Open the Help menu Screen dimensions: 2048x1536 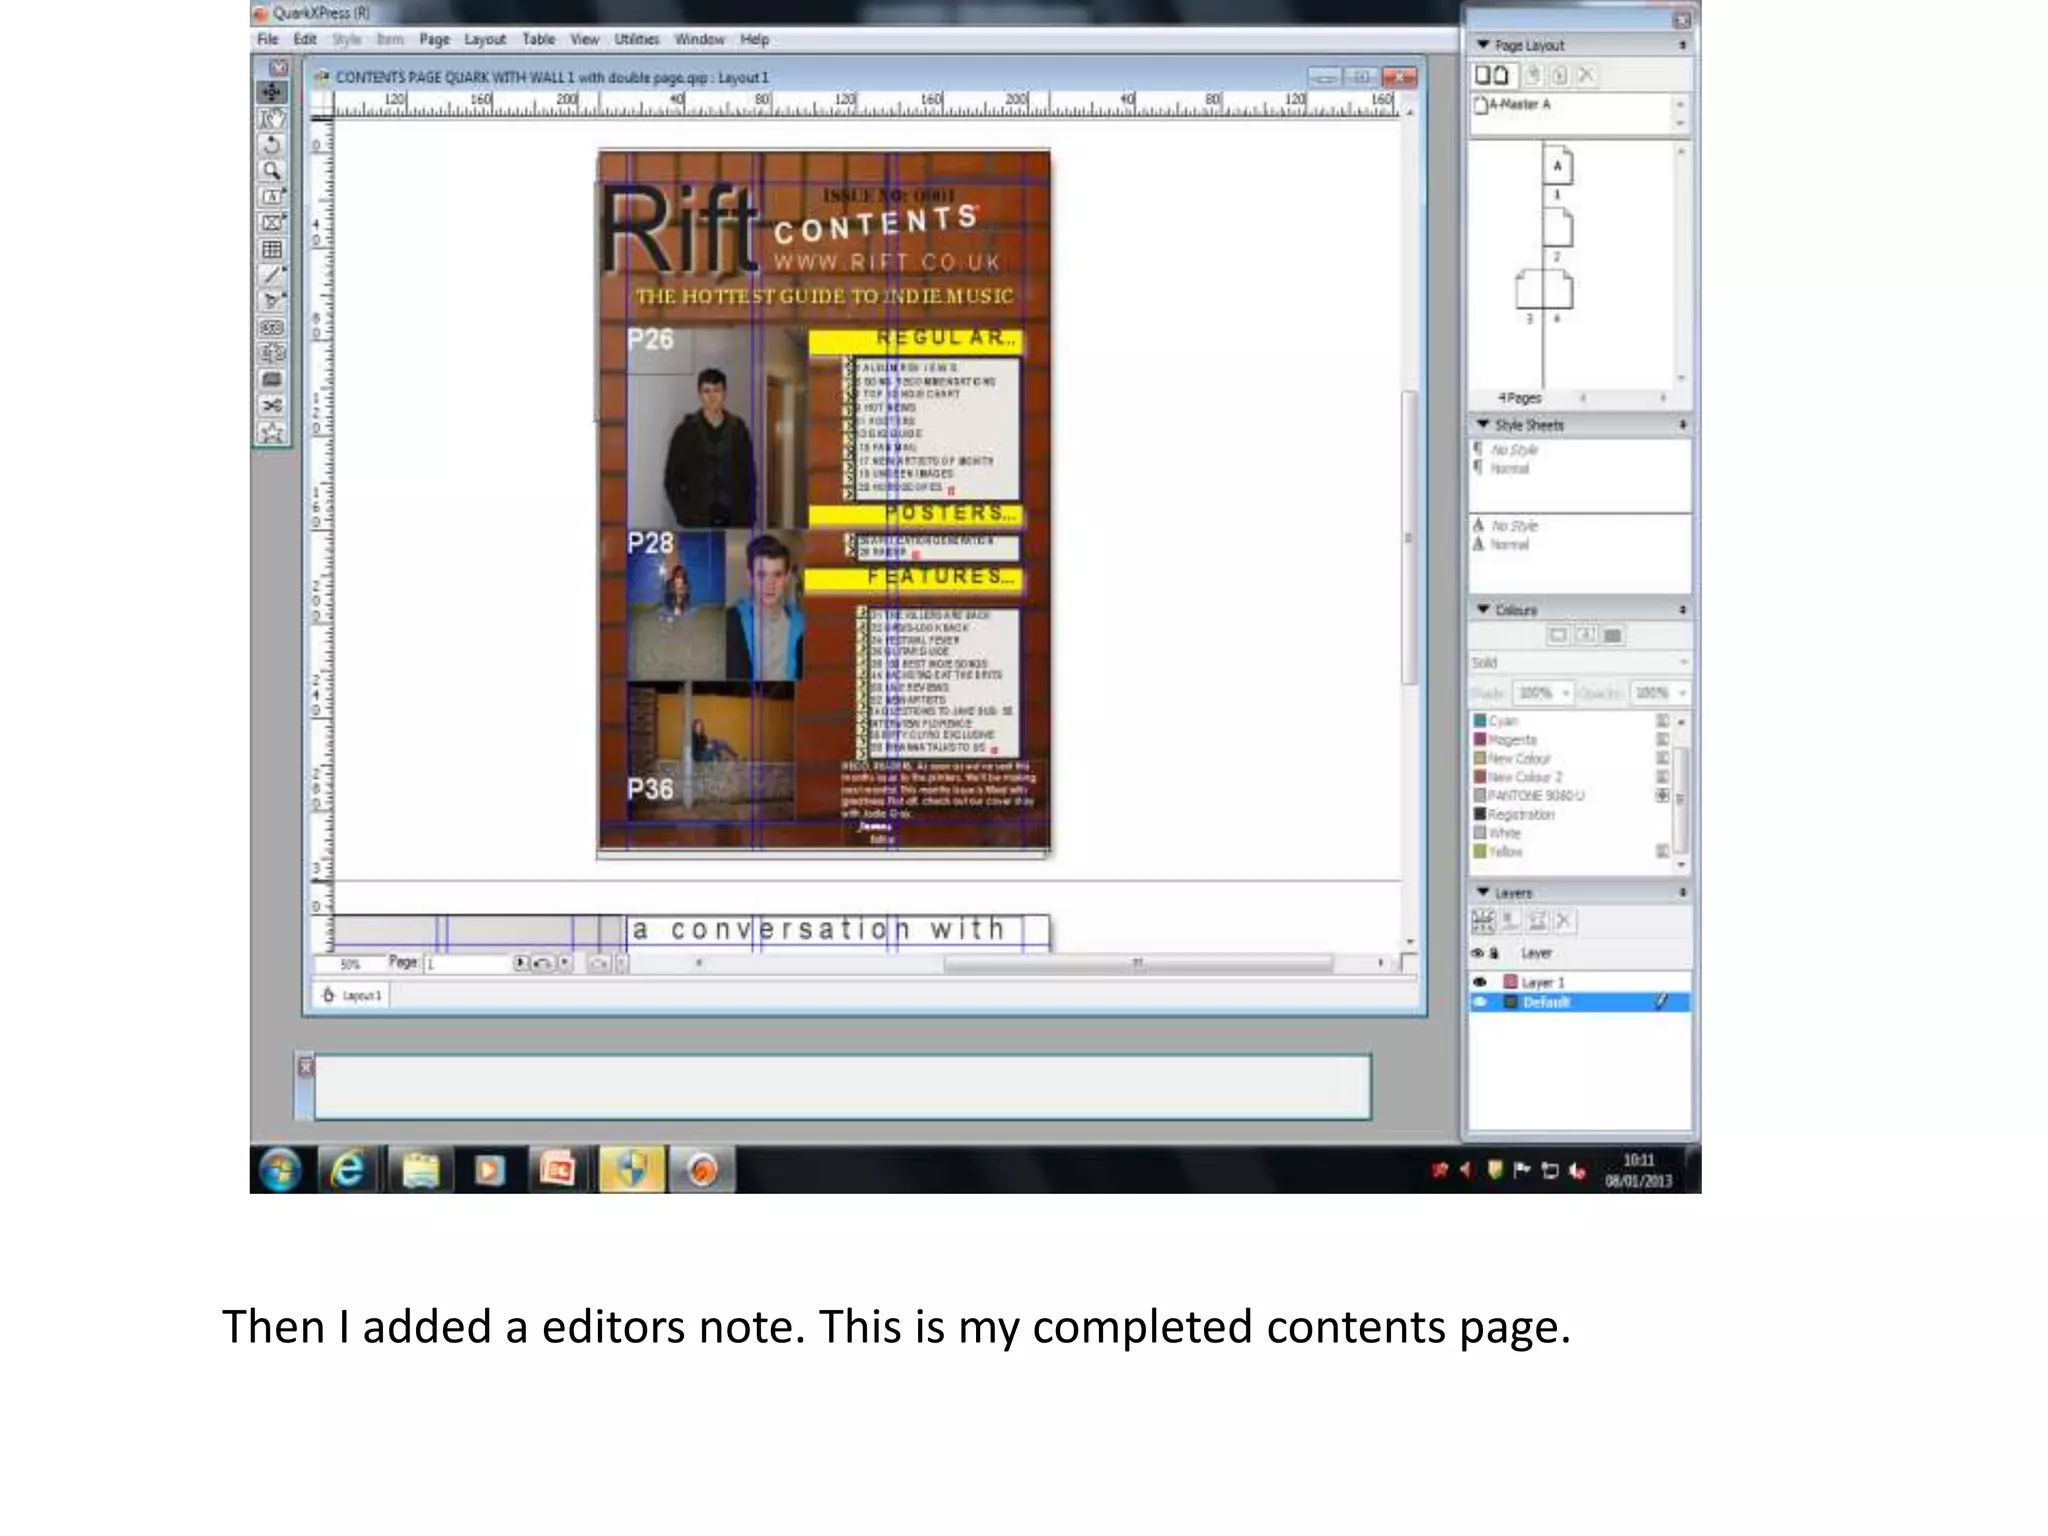pyautogui.click(x=755, y=40)
